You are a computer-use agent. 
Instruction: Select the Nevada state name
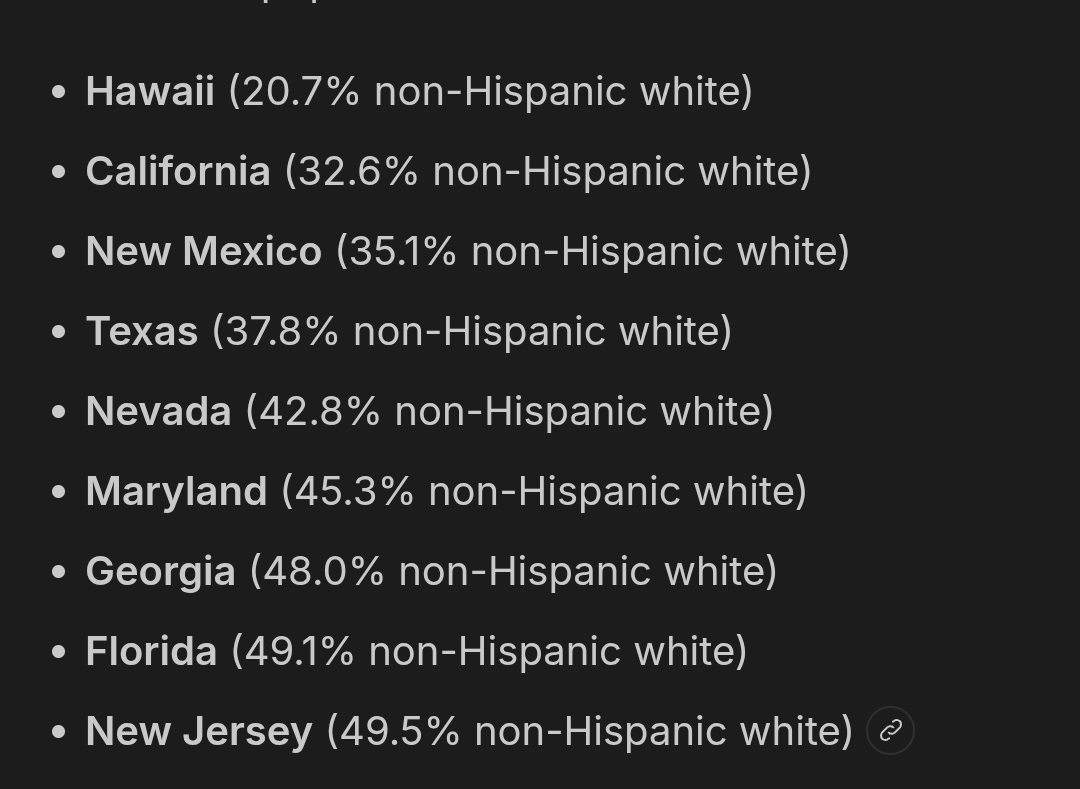158,411
